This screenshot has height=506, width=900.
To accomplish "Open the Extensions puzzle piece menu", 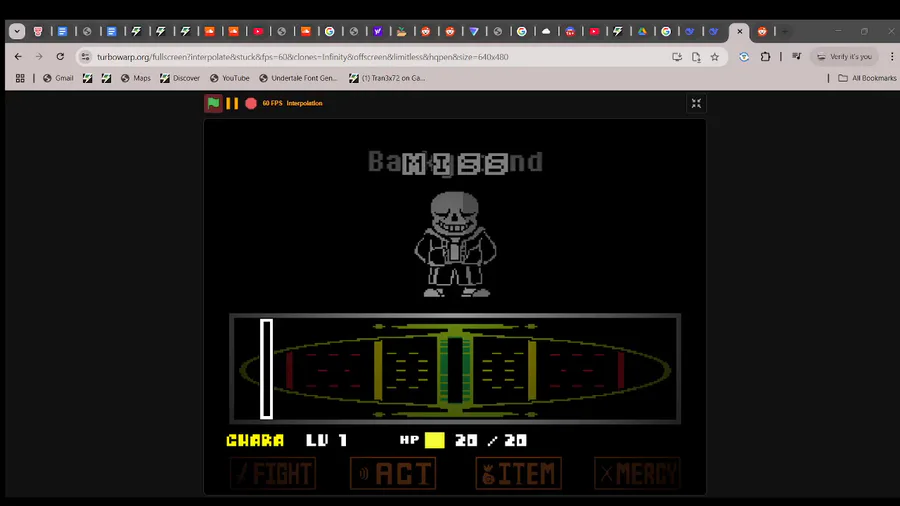I will click(x=765, y=57).
